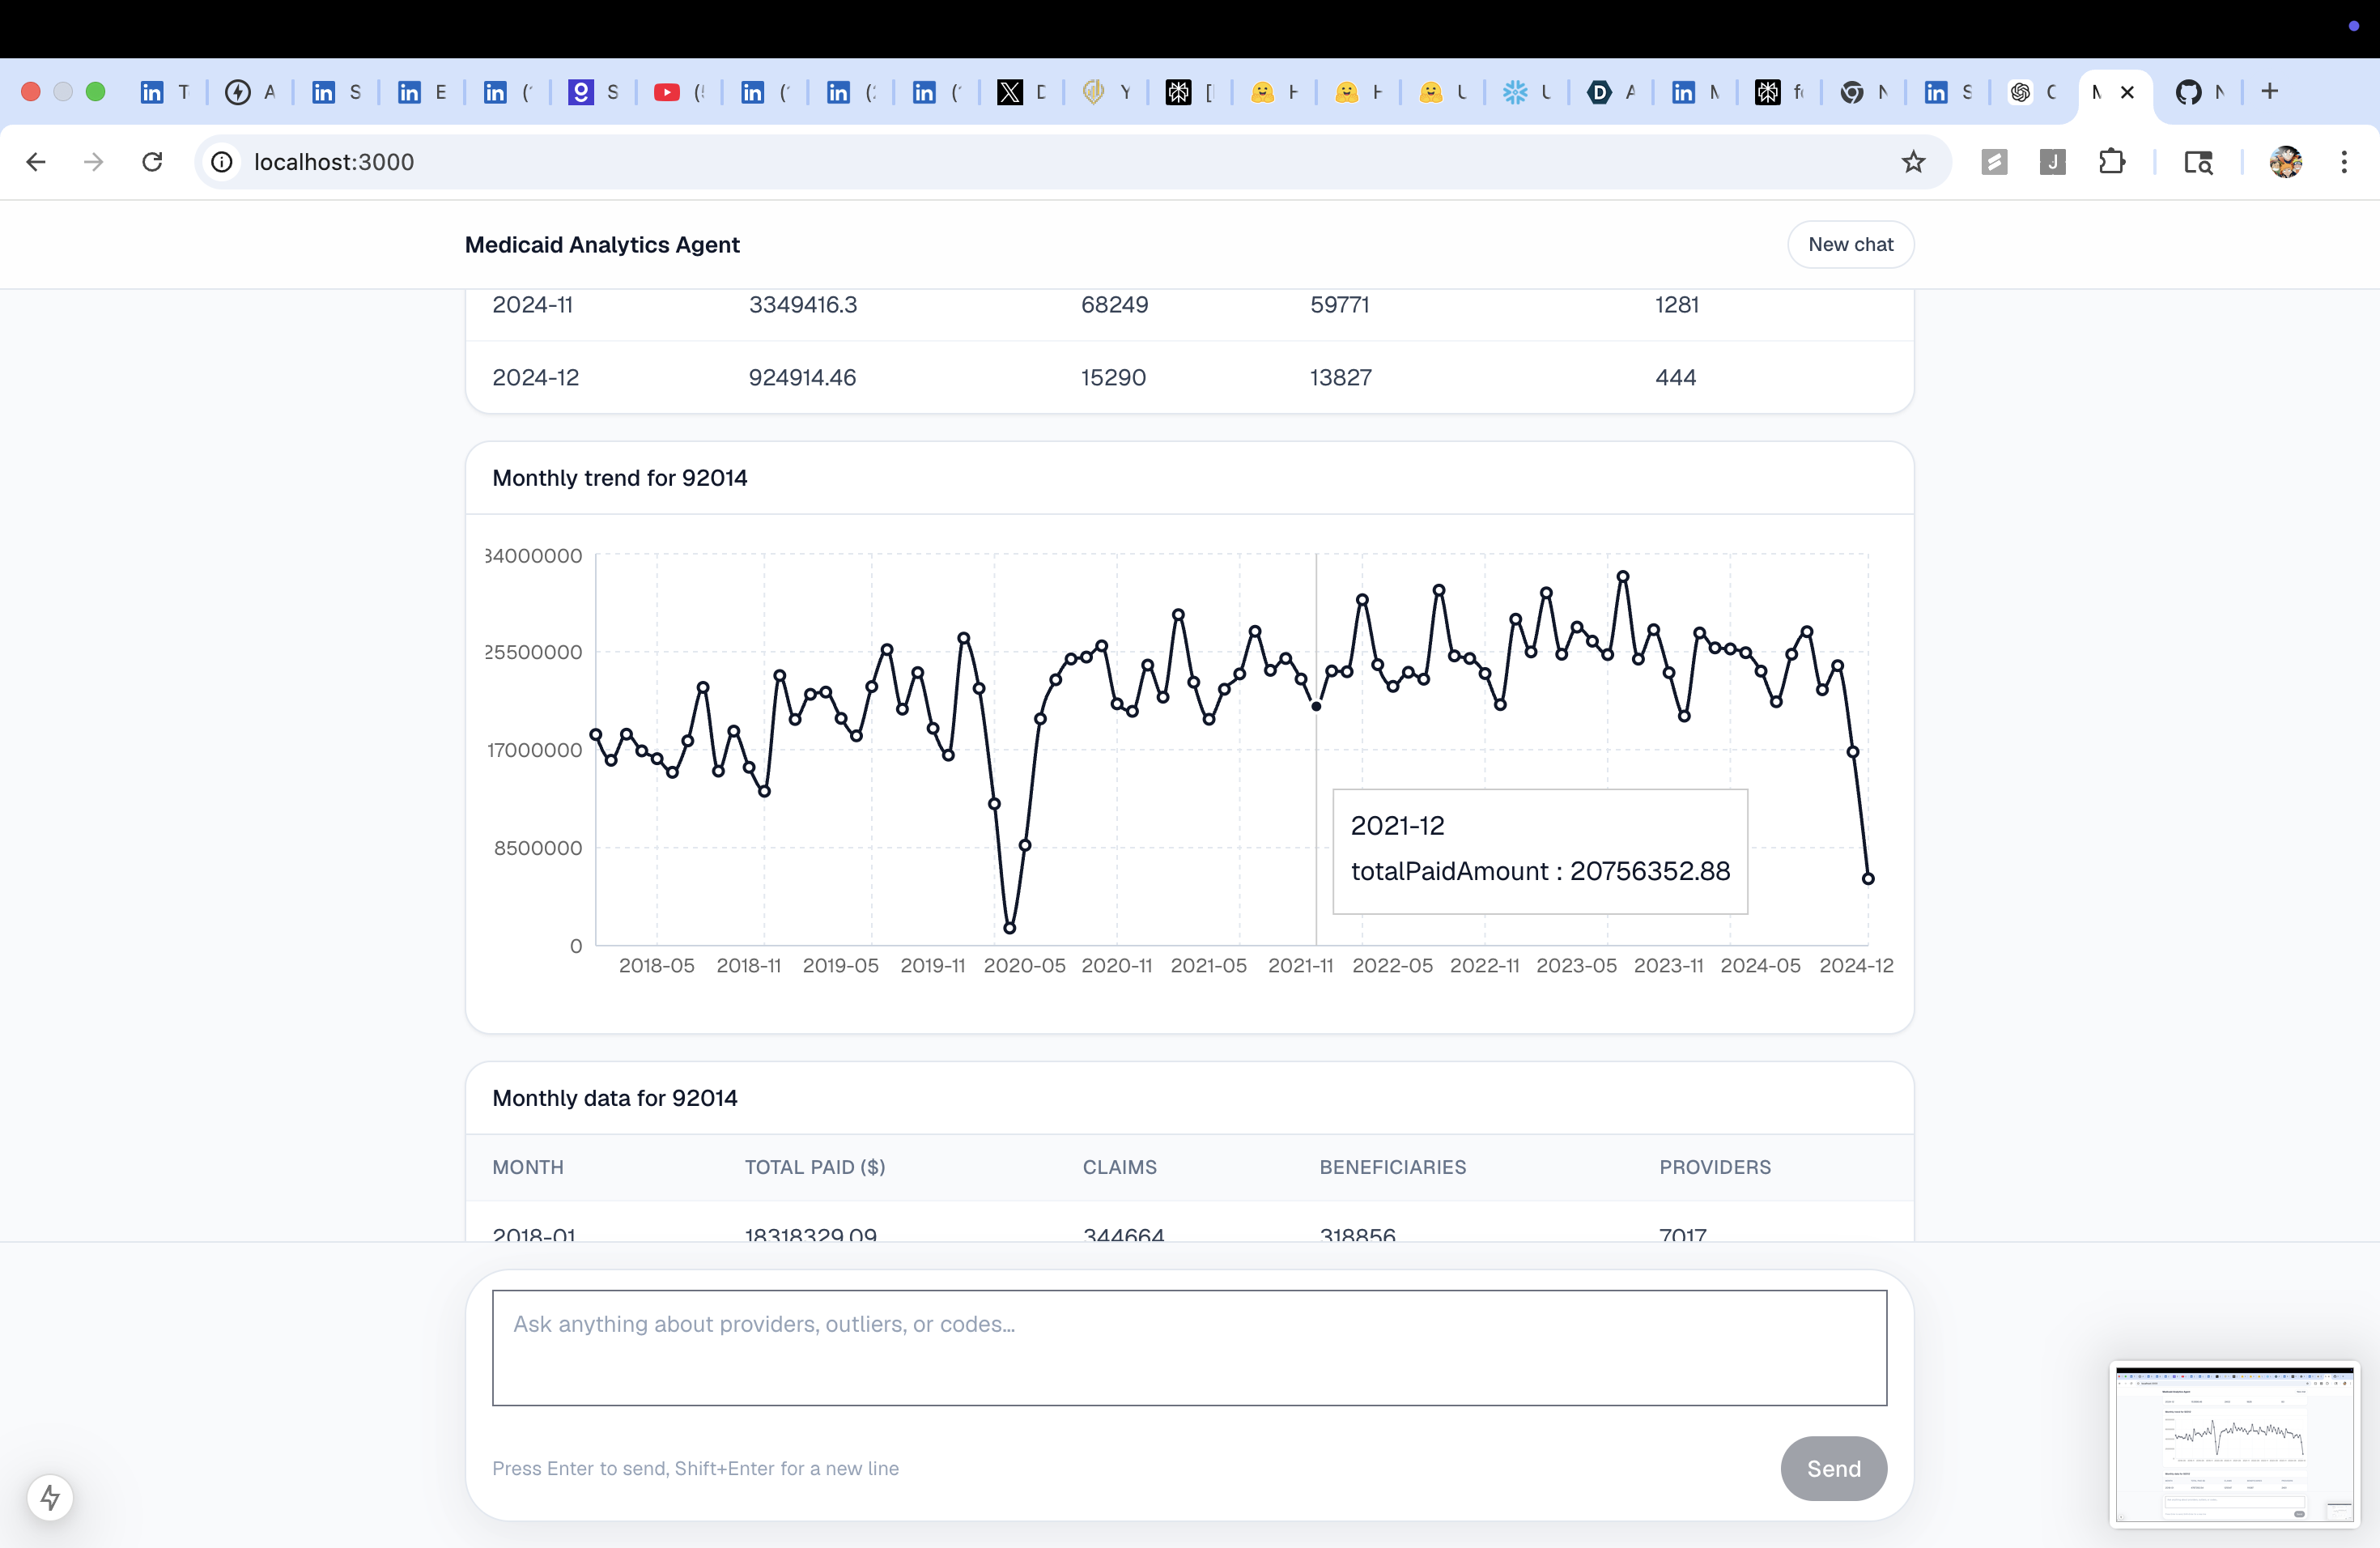Click the bookmark star icon
Screen dimensions: 2380x1548
click(1913, 162)
